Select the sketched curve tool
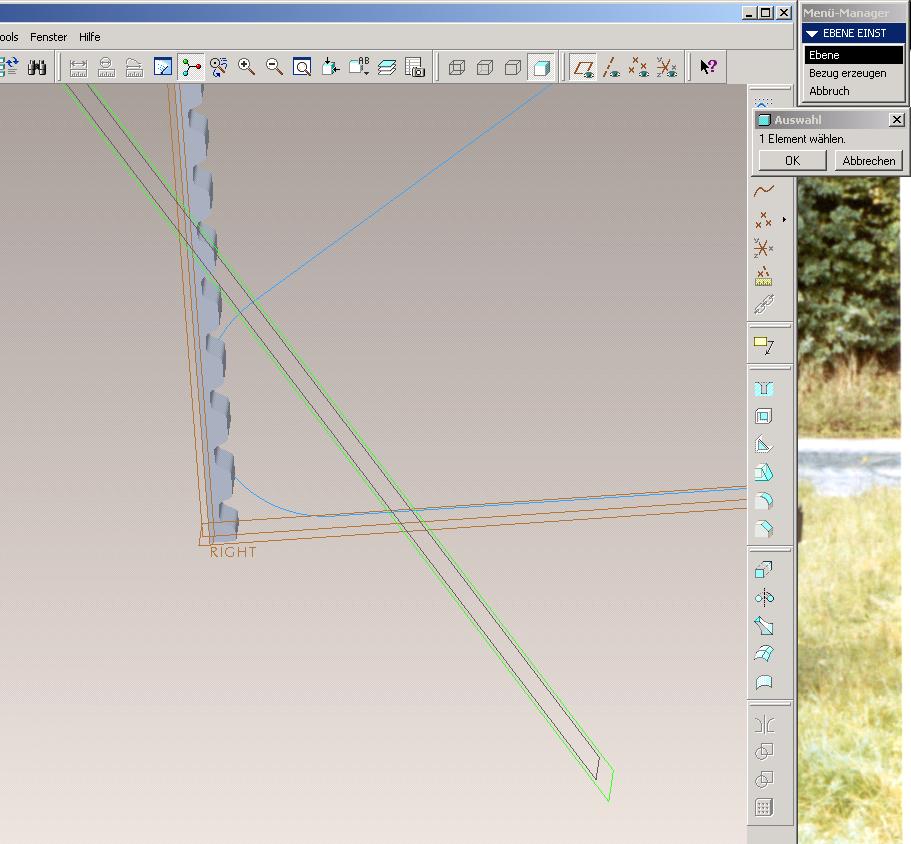 click(763, 191)
